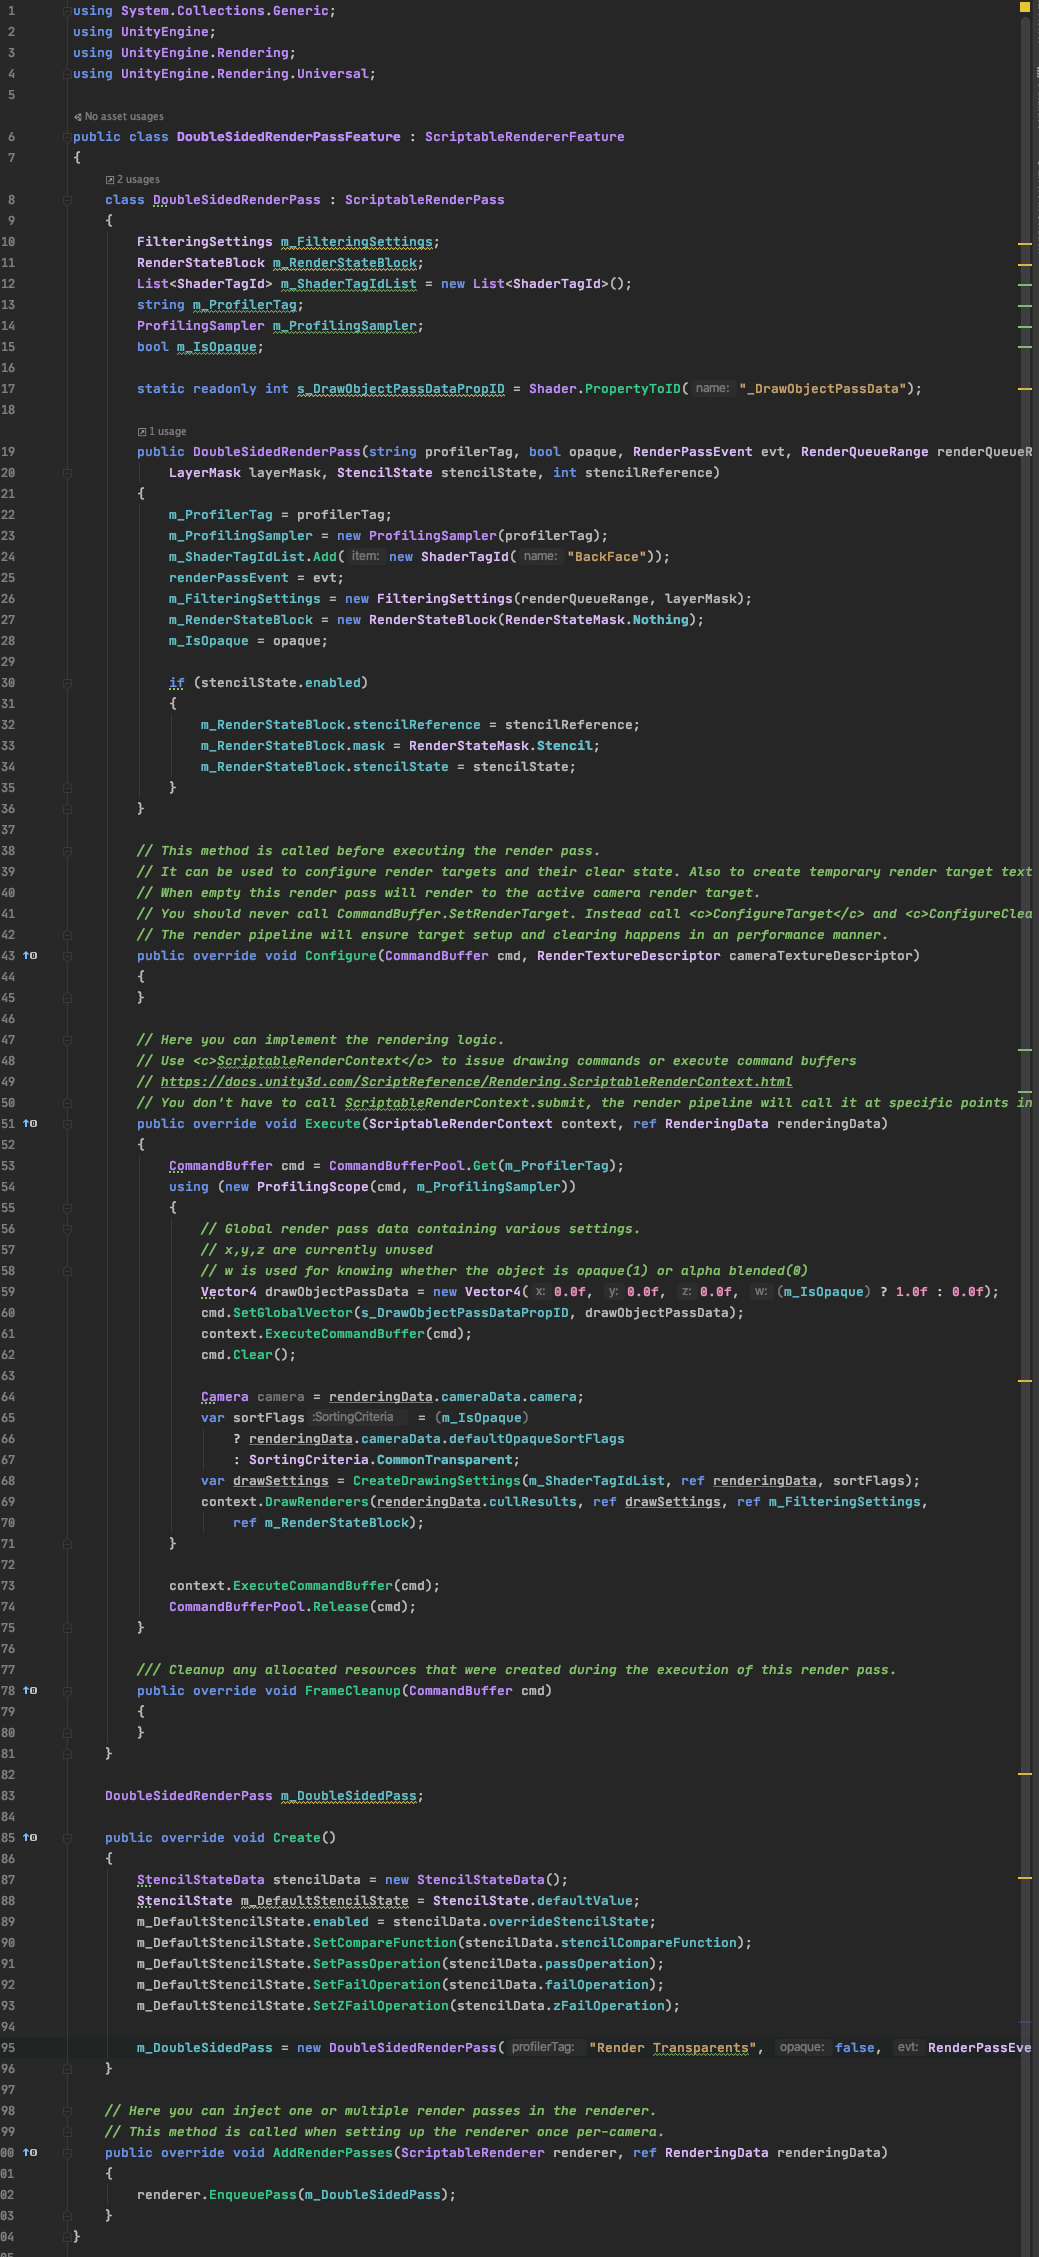Click the override gutter icon beside Execute method
Screen dimensions: 1039x2257
[30, 1124]
